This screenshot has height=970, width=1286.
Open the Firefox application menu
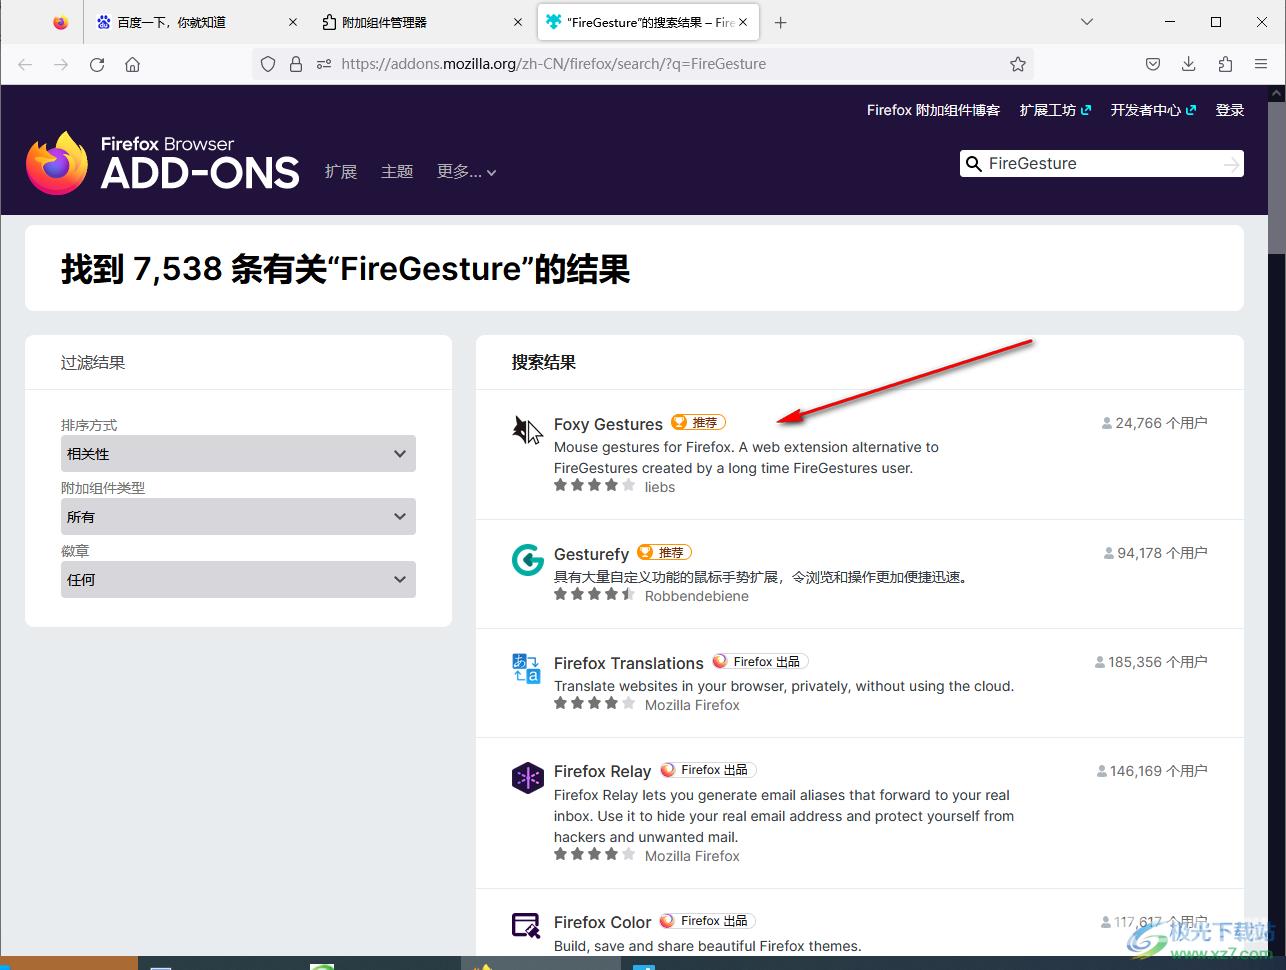(x=1261, y=64)
